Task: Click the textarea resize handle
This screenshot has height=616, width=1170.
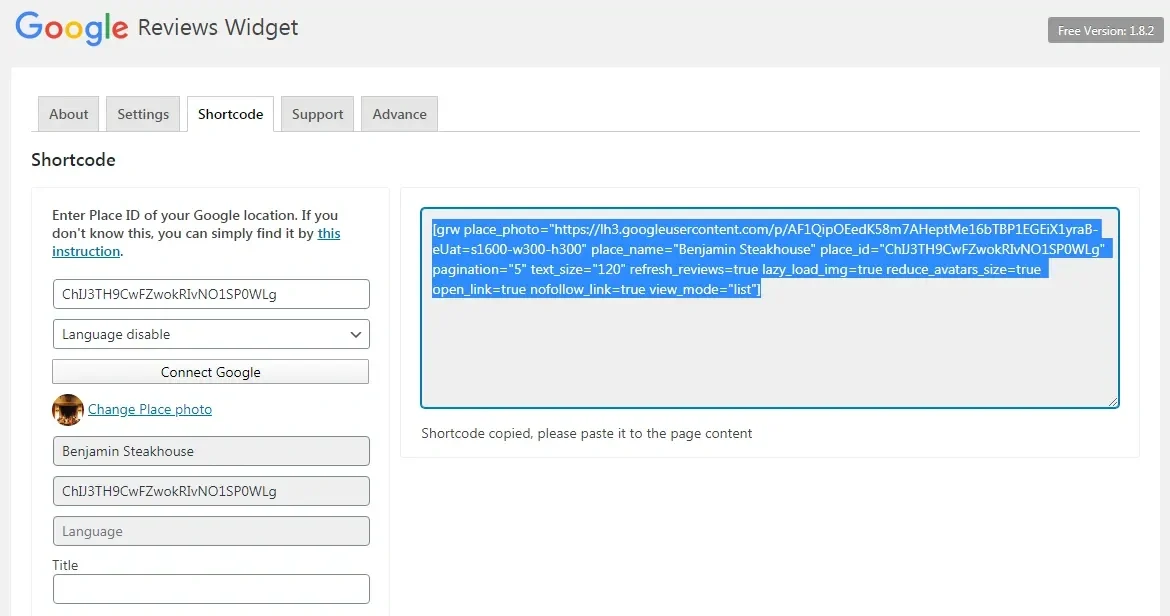Action: point(1112,399)
